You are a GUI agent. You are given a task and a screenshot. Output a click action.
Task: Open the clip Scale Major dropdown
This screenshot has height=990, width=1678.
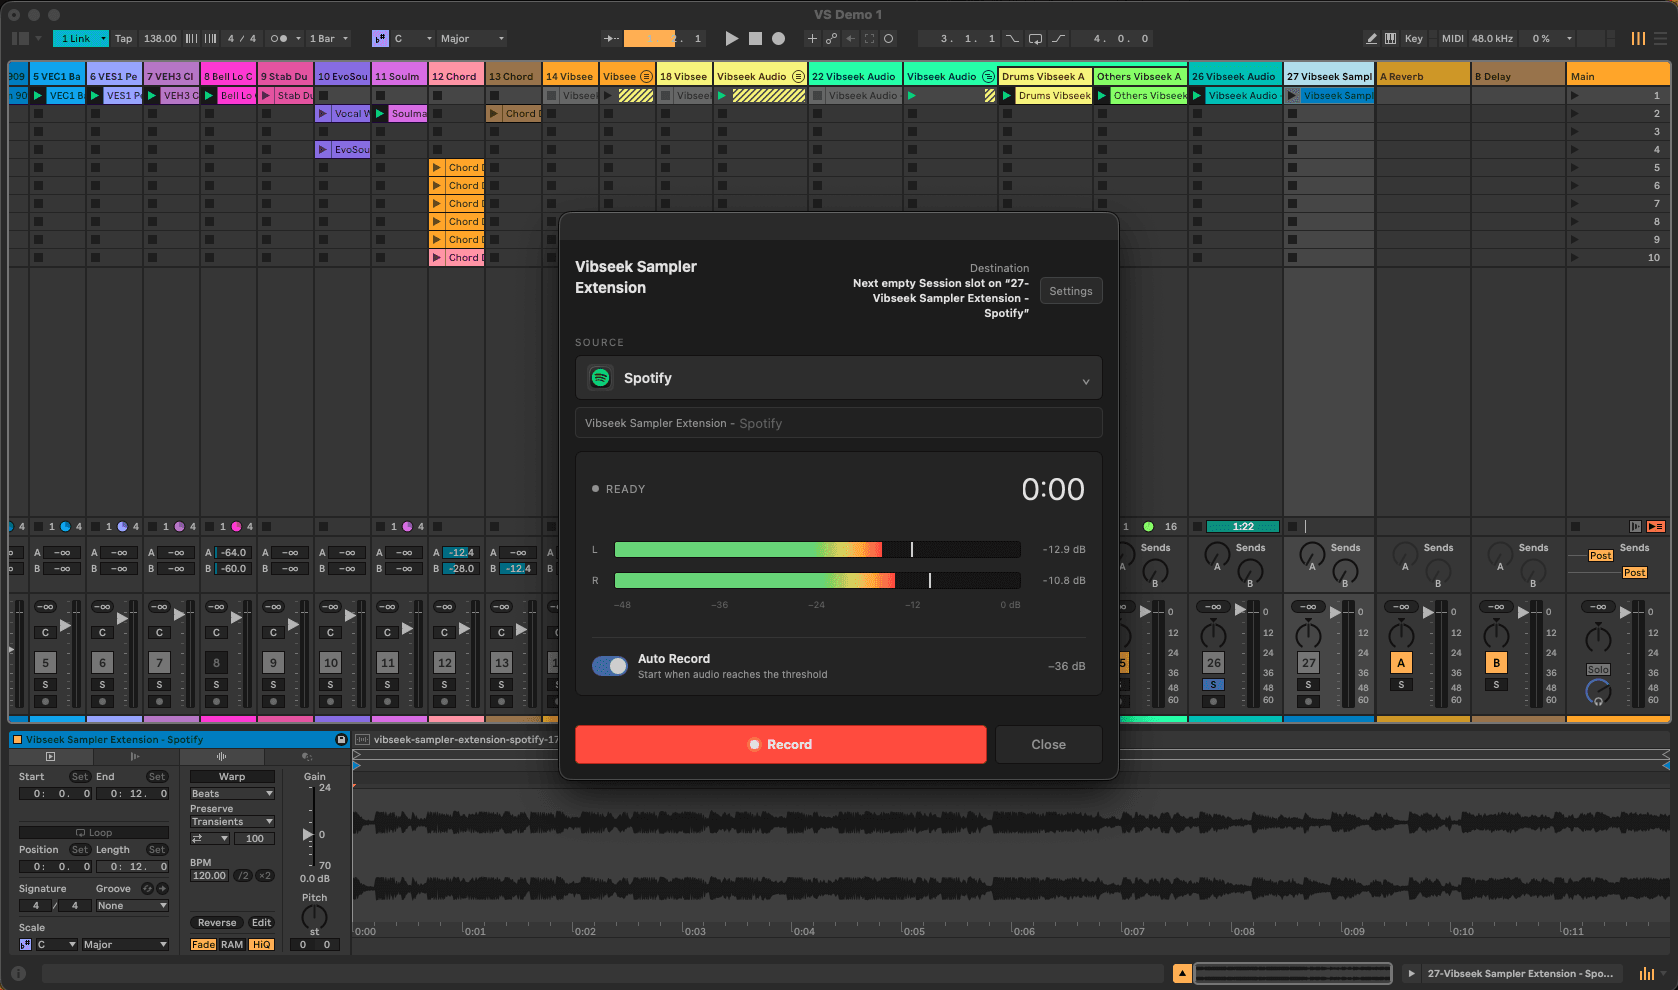[125, 944]
